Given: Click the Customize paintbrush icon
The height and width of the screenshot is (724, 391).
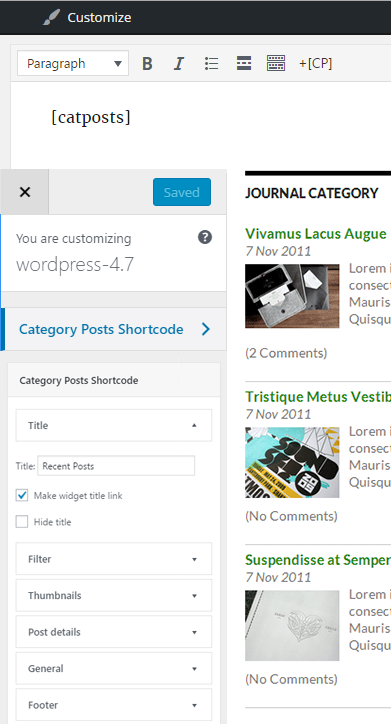Looking at the screenshot, I should point(51,18).
